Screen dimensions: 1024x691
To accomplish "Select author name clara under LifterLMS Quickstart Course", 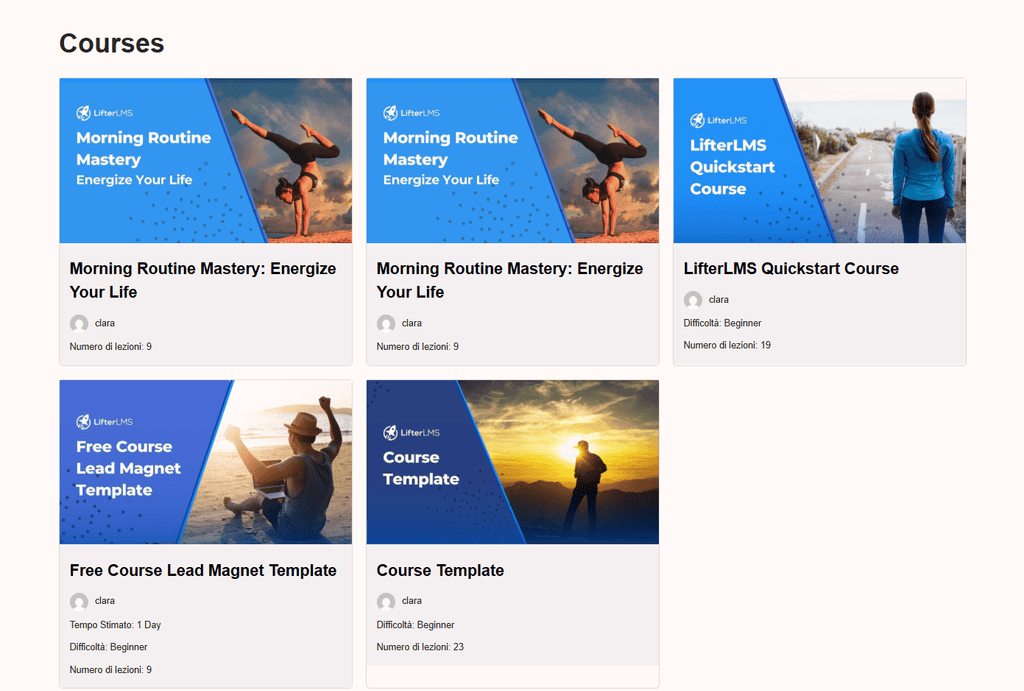I will pos(718,300).
